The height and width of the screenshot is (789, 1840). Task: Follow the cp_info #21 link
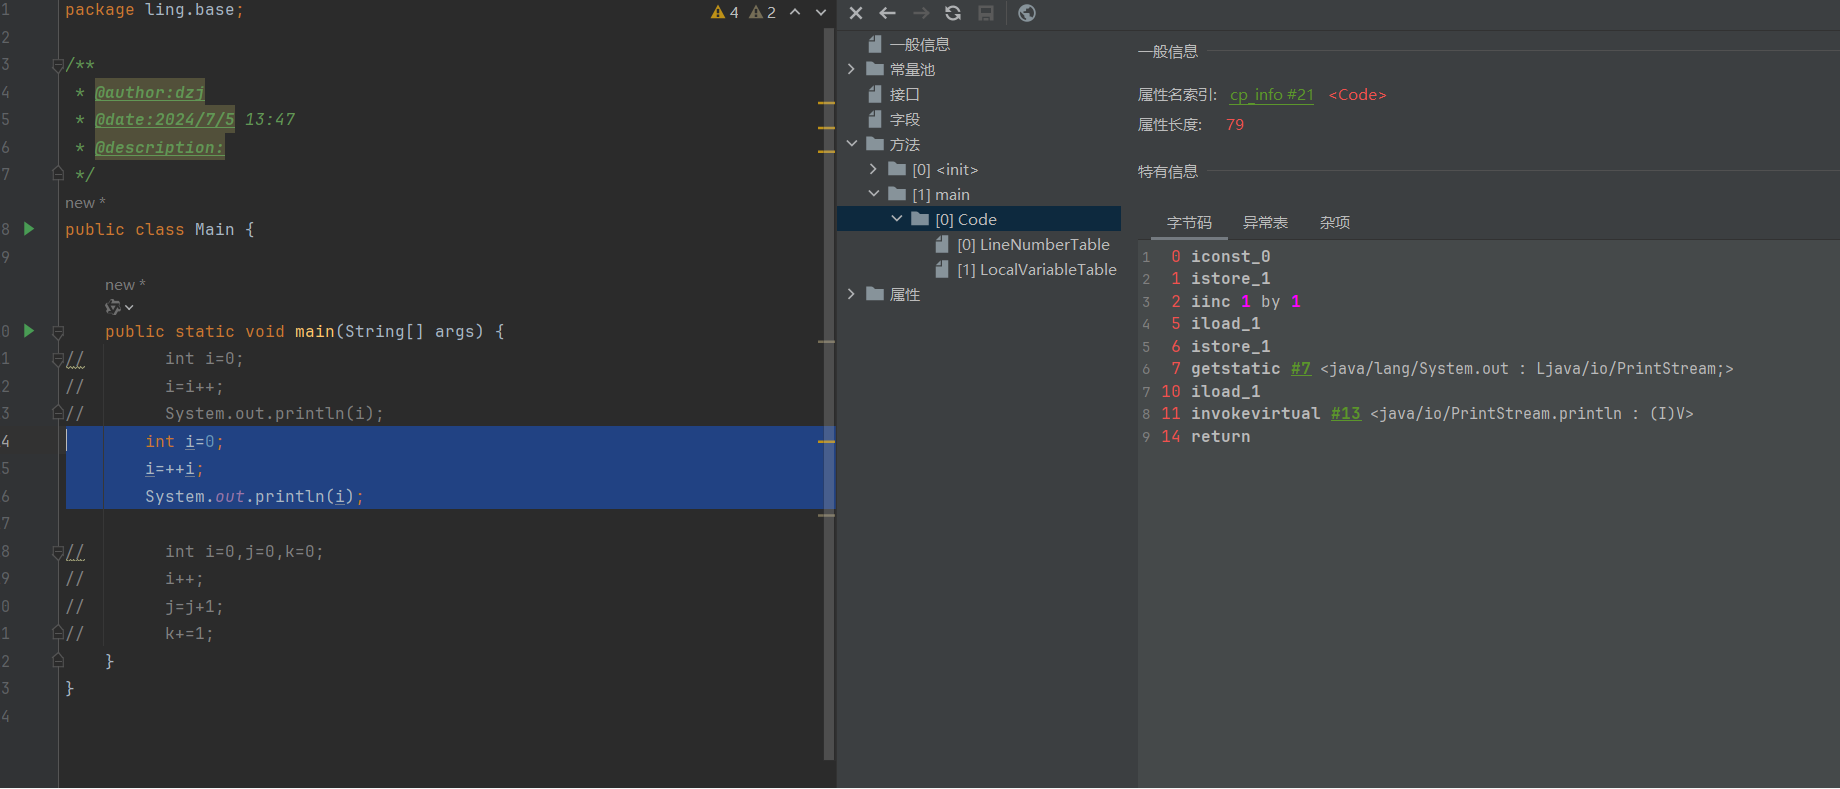click(x=1271, y=94)
